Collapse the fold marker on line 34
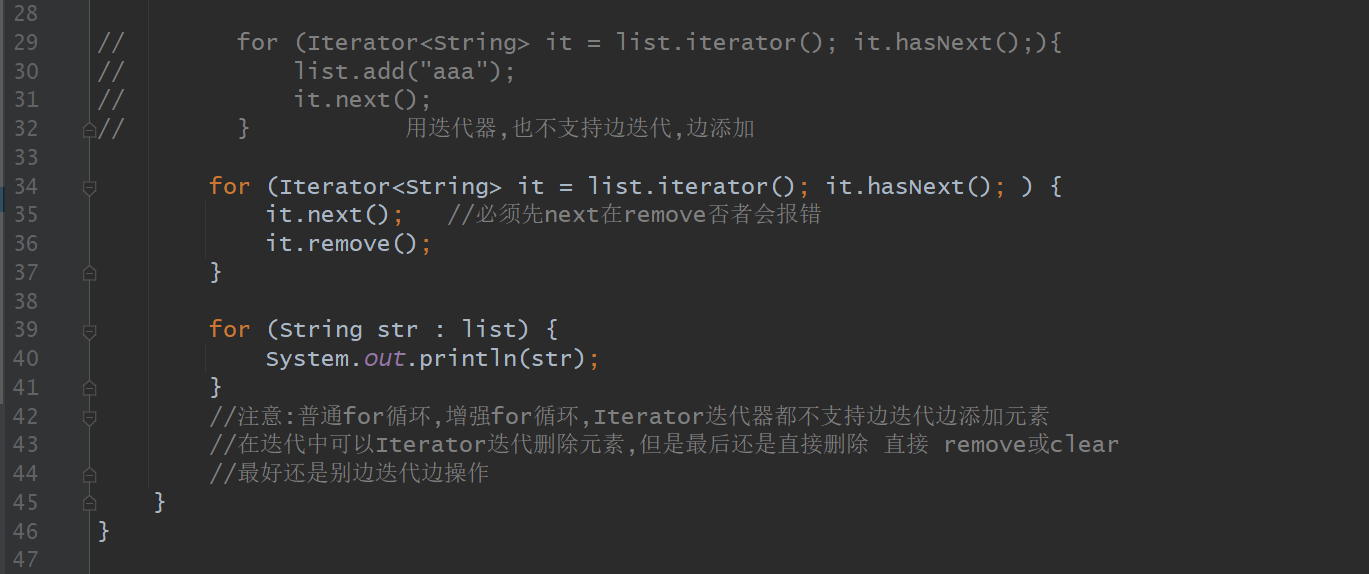This screenshot has height=574, width=1369. pyautogui.click(x=89, y=187)
